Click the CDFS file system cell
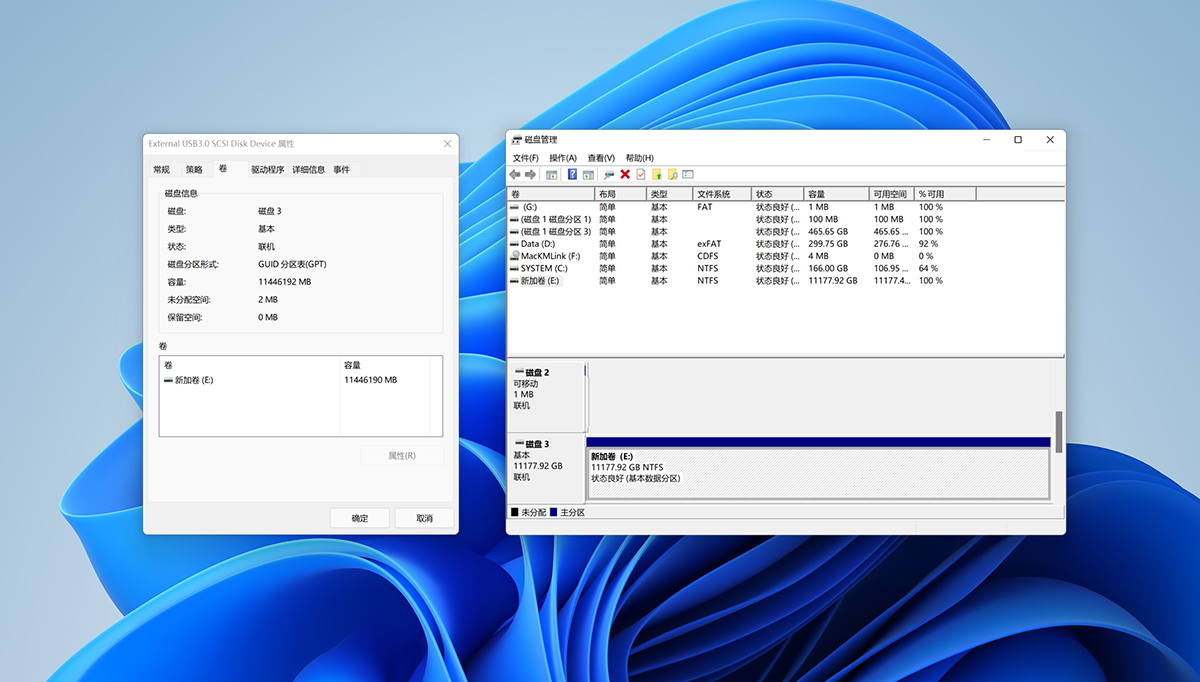1200x682 pixels. [708, 256]
